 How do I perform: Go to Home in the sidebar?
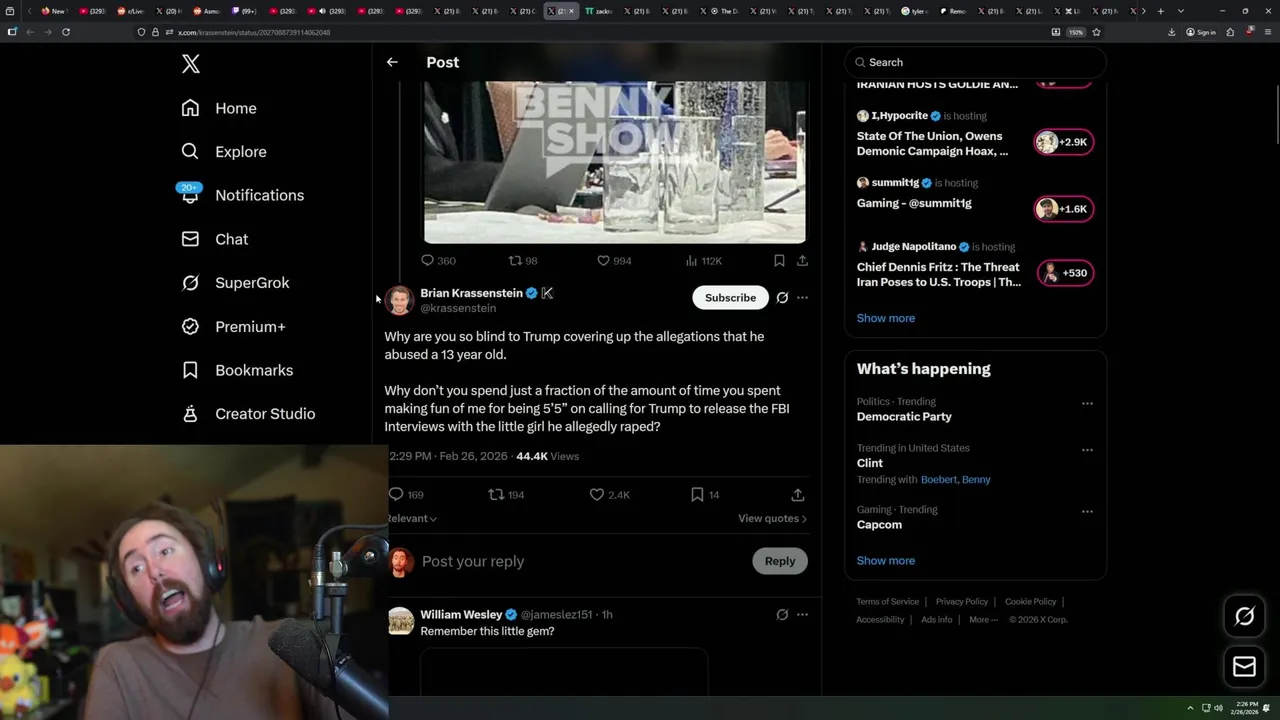[x=219, y=108]
